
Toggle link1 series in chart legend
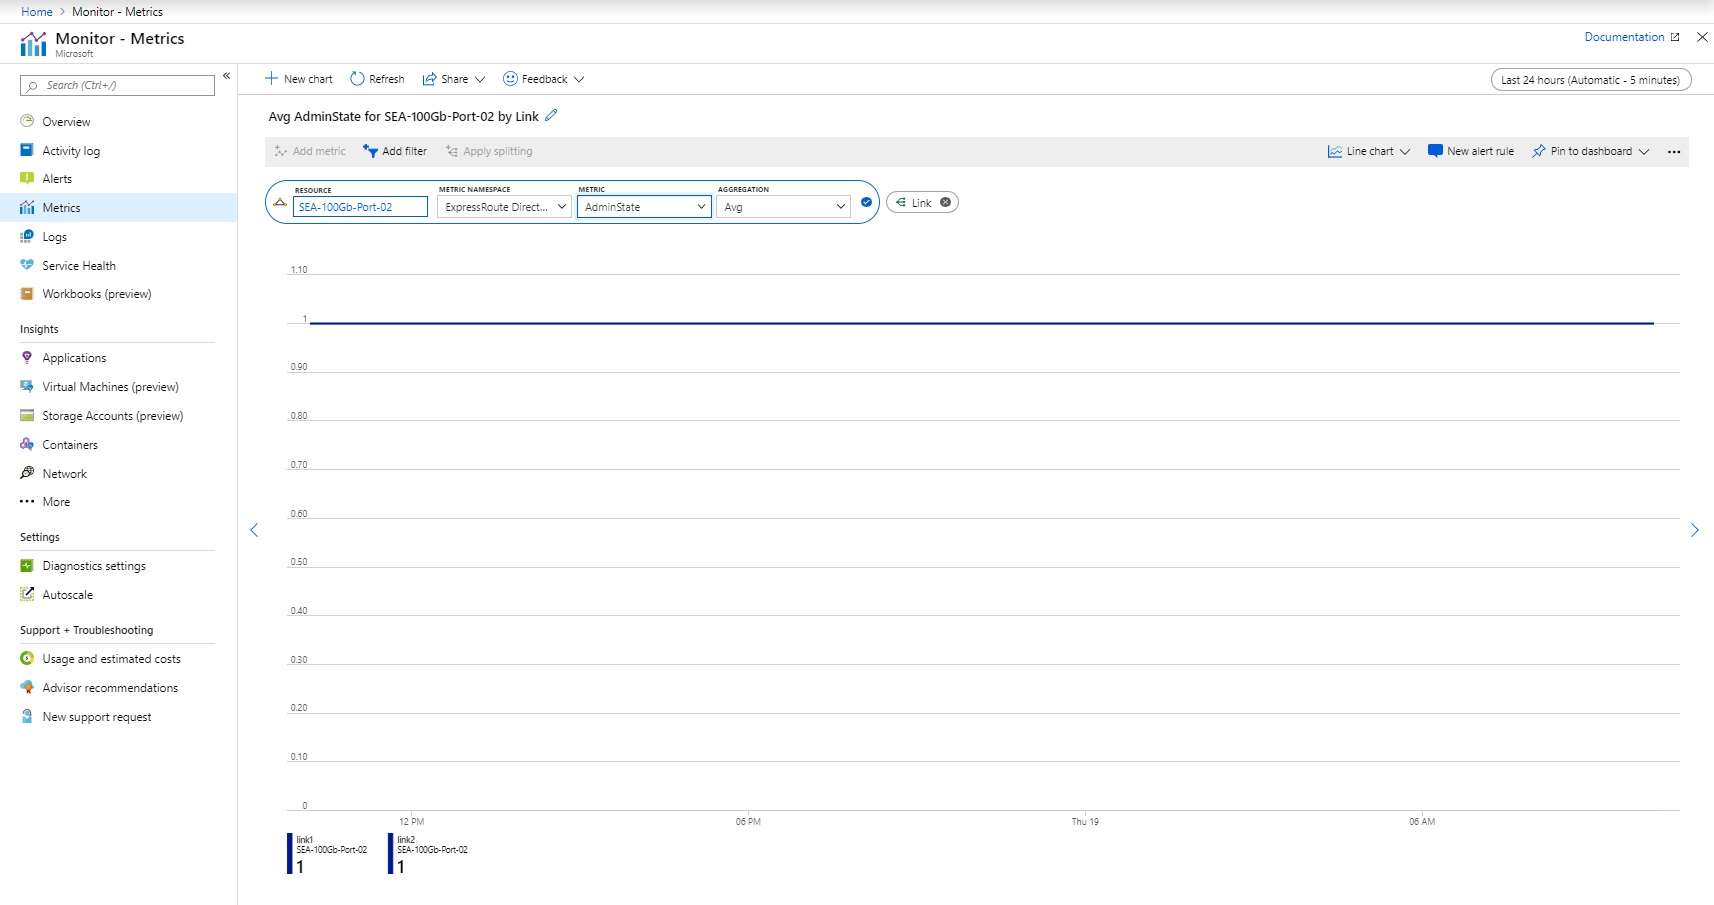325,850
